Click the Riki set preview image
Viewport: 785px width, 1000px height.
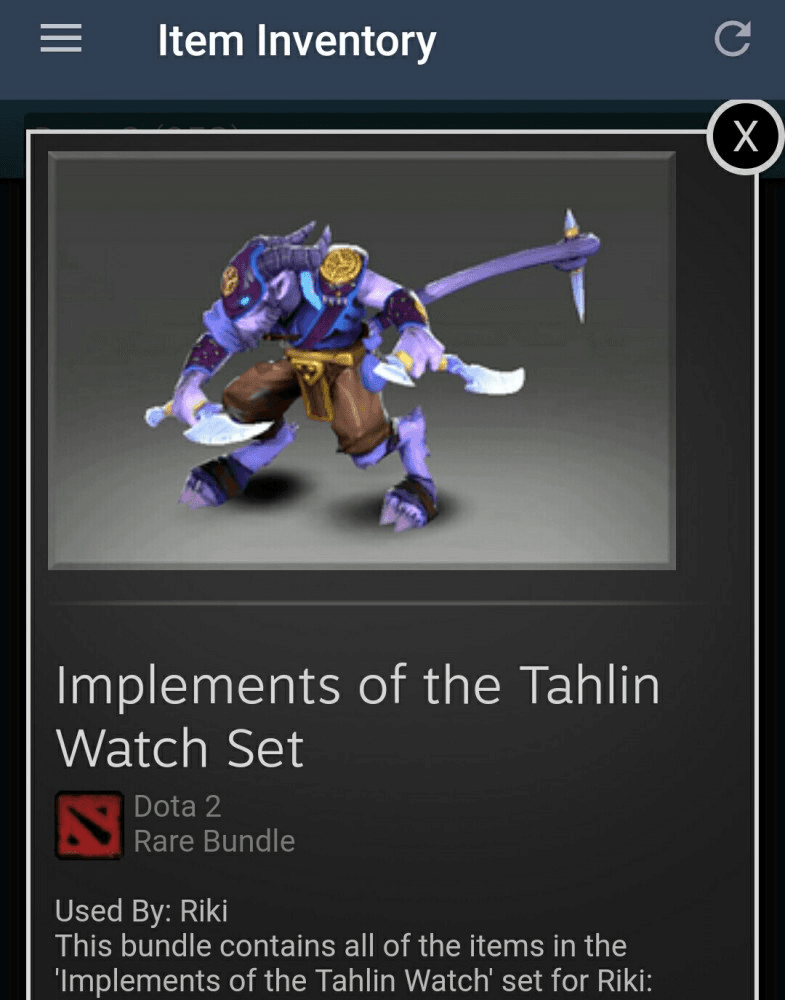click(362, 360)
